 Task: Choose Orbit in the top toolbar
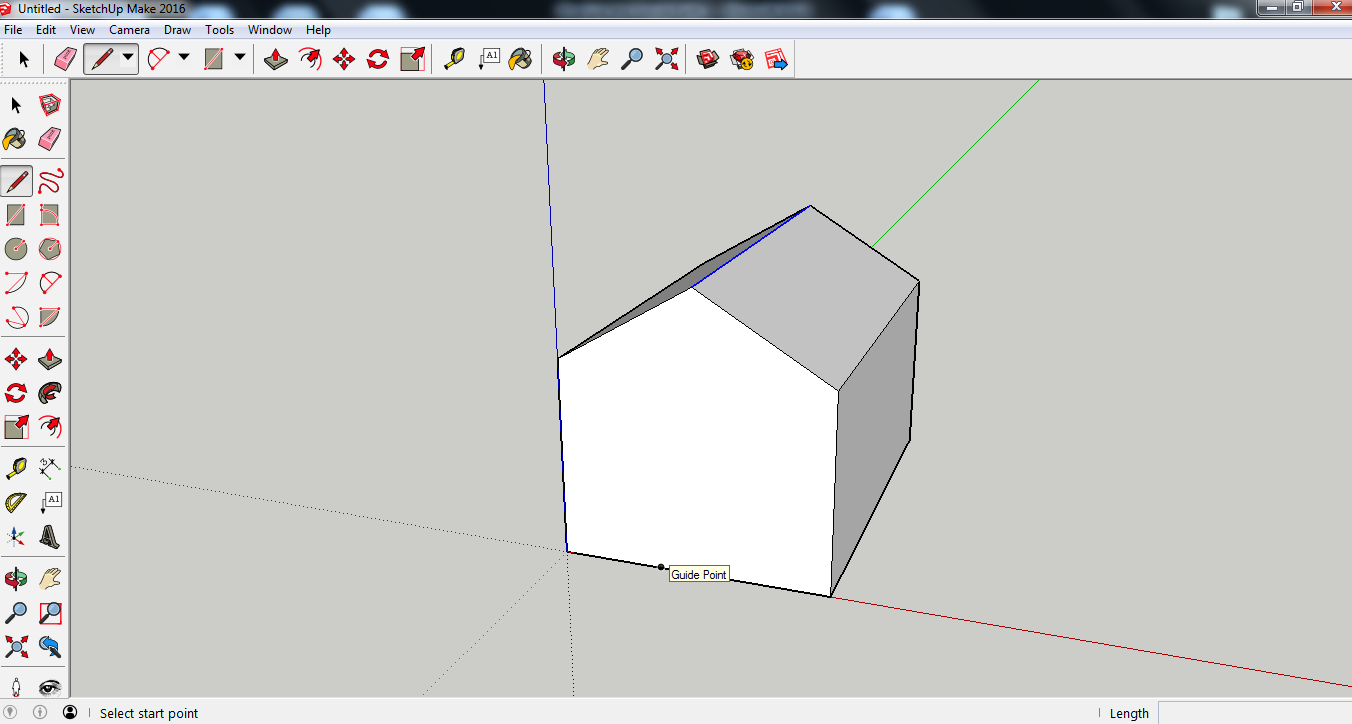pos(564,59)
